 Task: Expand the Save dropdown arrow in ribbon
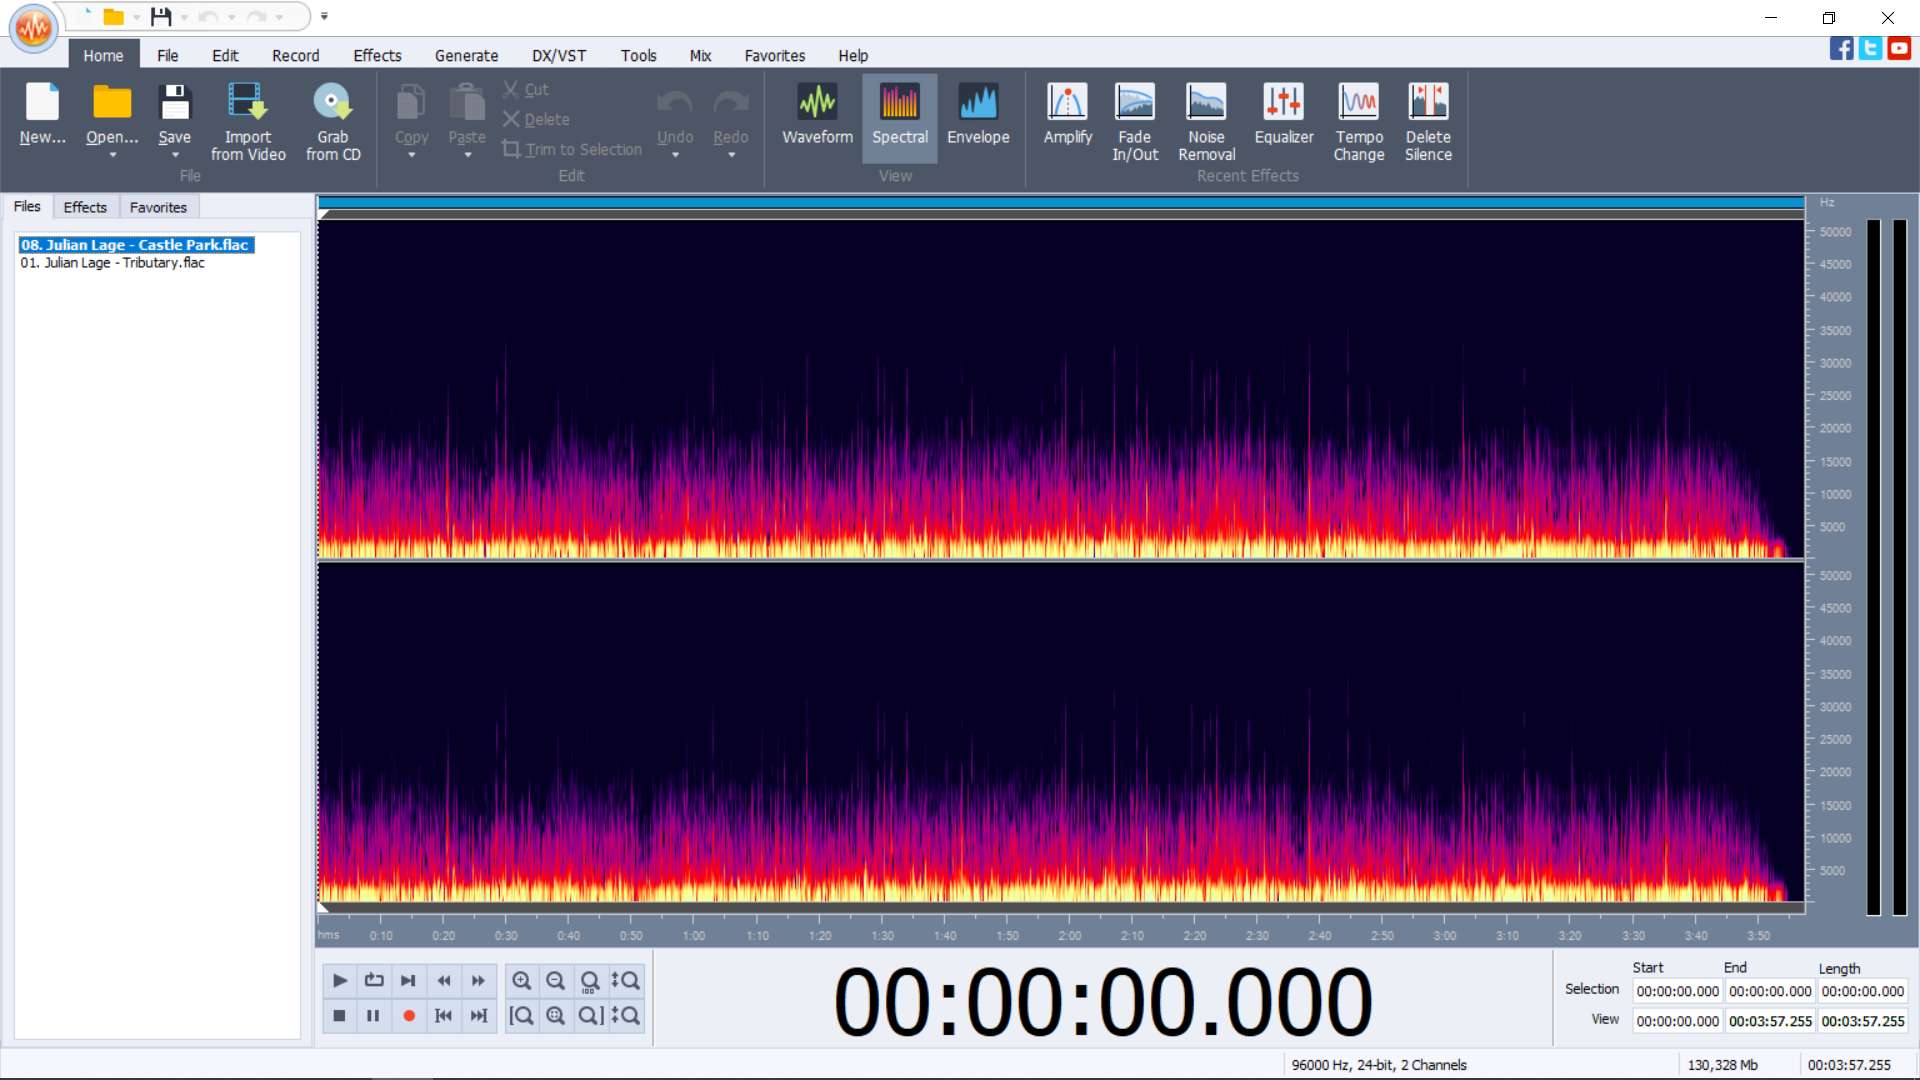click(175, 155)
